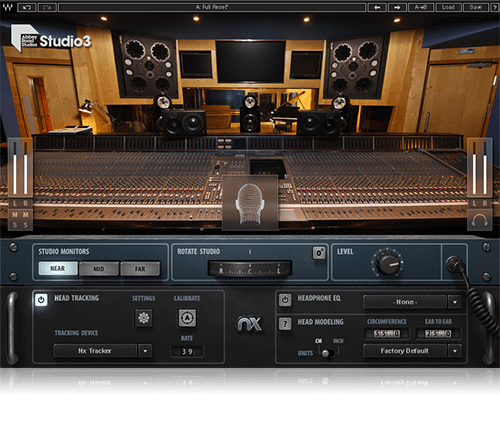Click the Abbey Road Studio 3 logo
Image resolution: width=500 pixels, height=422 pixels.
coord(51,39)
